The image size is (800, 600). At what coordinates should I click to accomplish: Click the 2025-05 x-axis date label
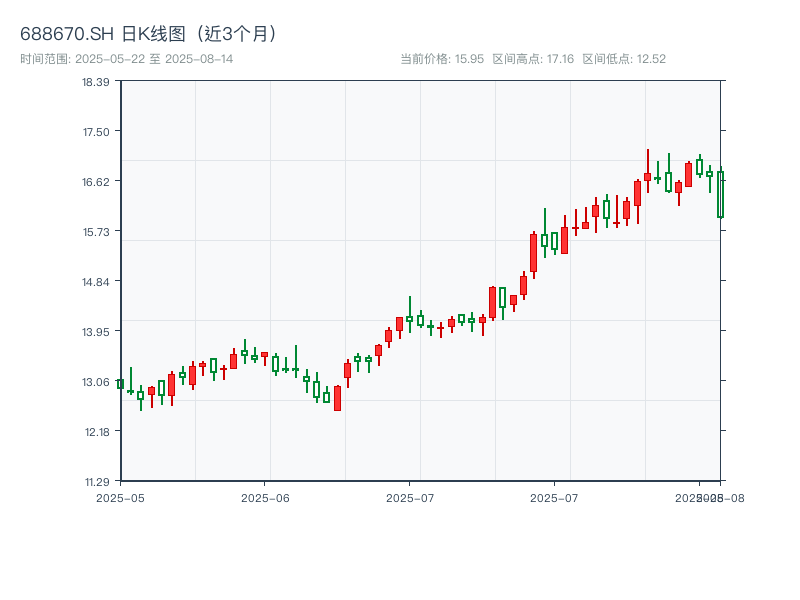[120, 497]
